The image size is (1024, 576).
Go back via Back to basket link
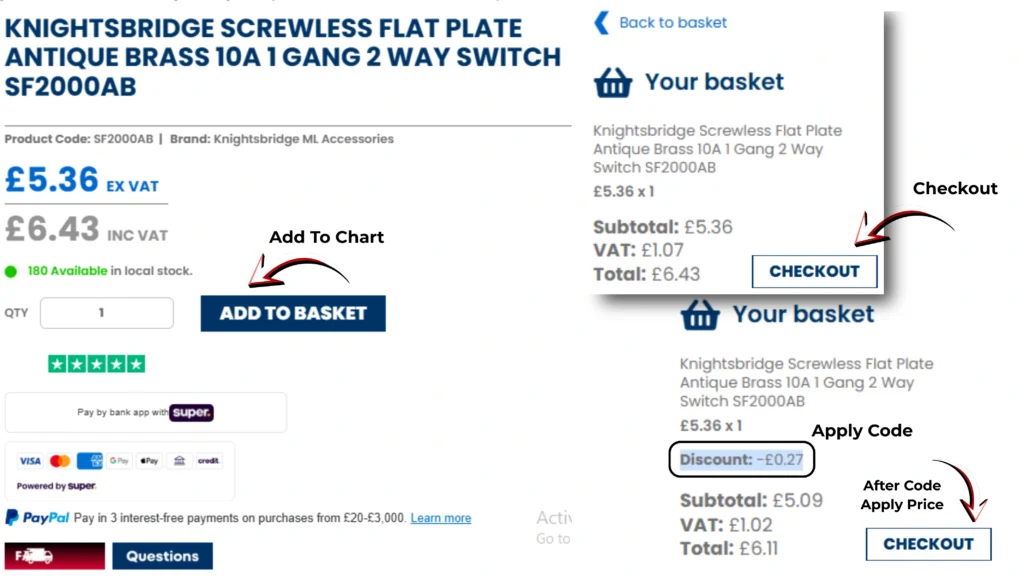[x=673, y=22]
